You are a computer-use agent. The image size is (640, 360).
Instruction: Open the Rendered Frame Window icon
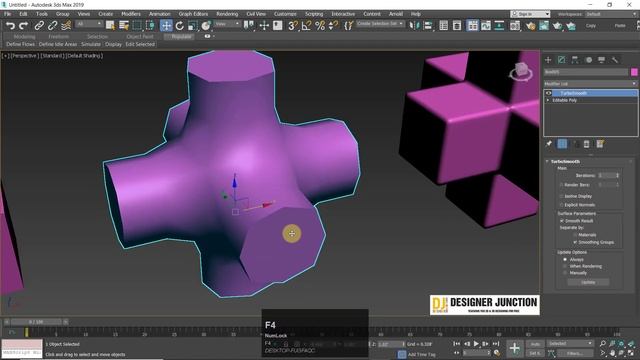point(544,26)
